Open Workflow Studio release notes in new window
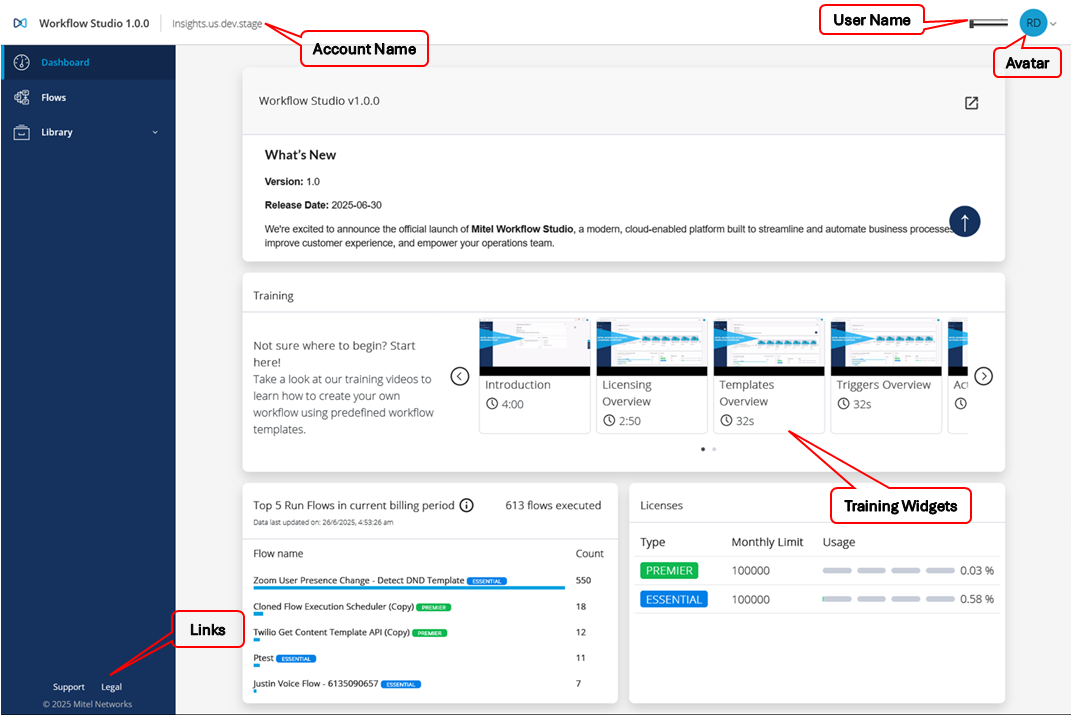Image resolution: width=1071 pixels, height=716 pixels. click(x=971, y=103)
